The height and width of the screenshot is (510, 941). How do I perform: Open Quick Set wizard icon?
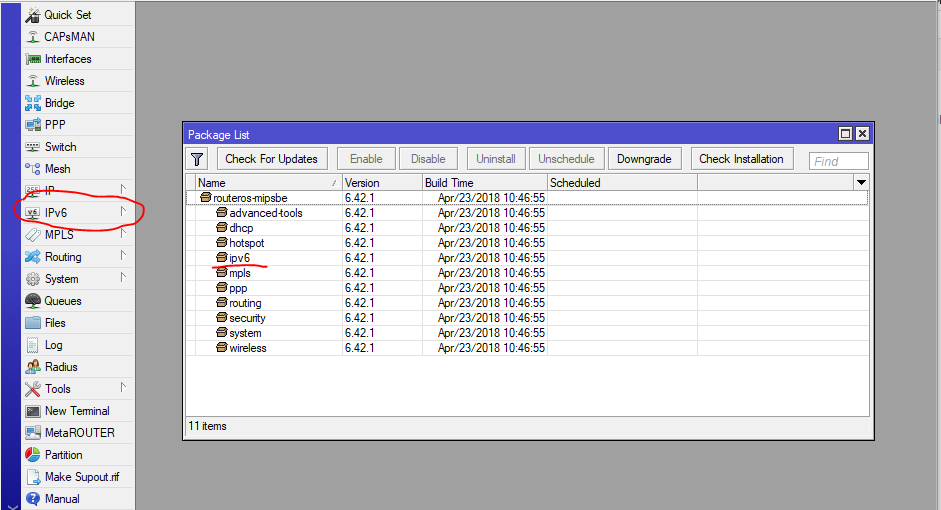point(33,15)
